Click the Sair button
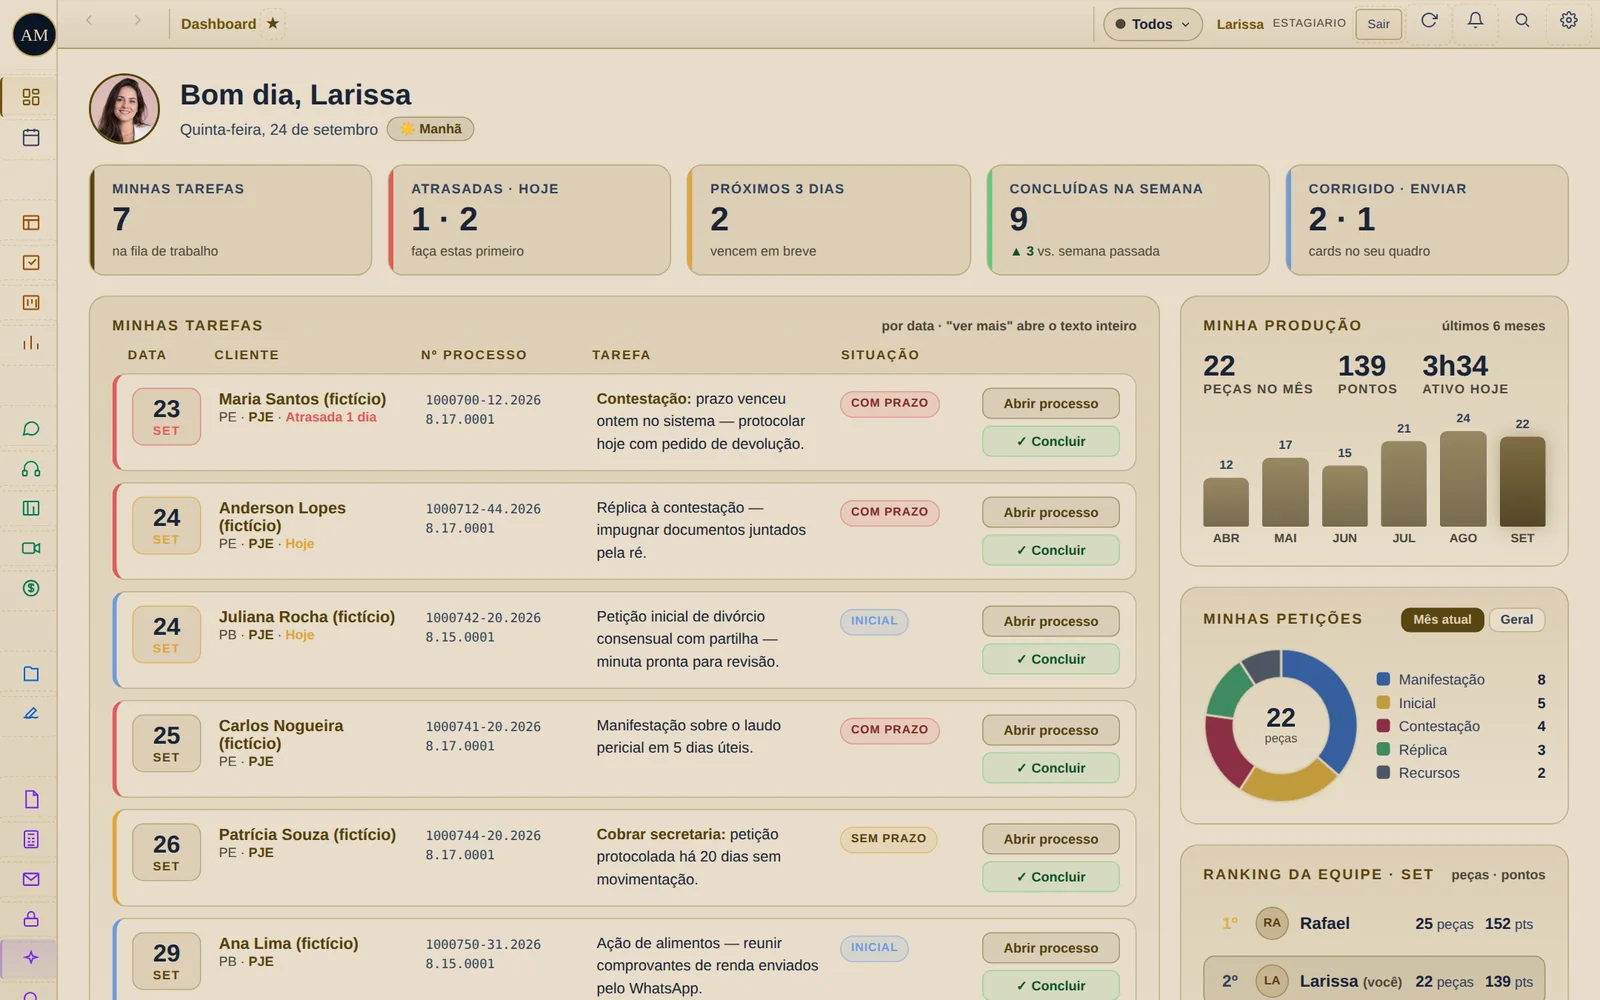The height and width of the screenshot is (1000, 1600). (x=1378, y=24)
